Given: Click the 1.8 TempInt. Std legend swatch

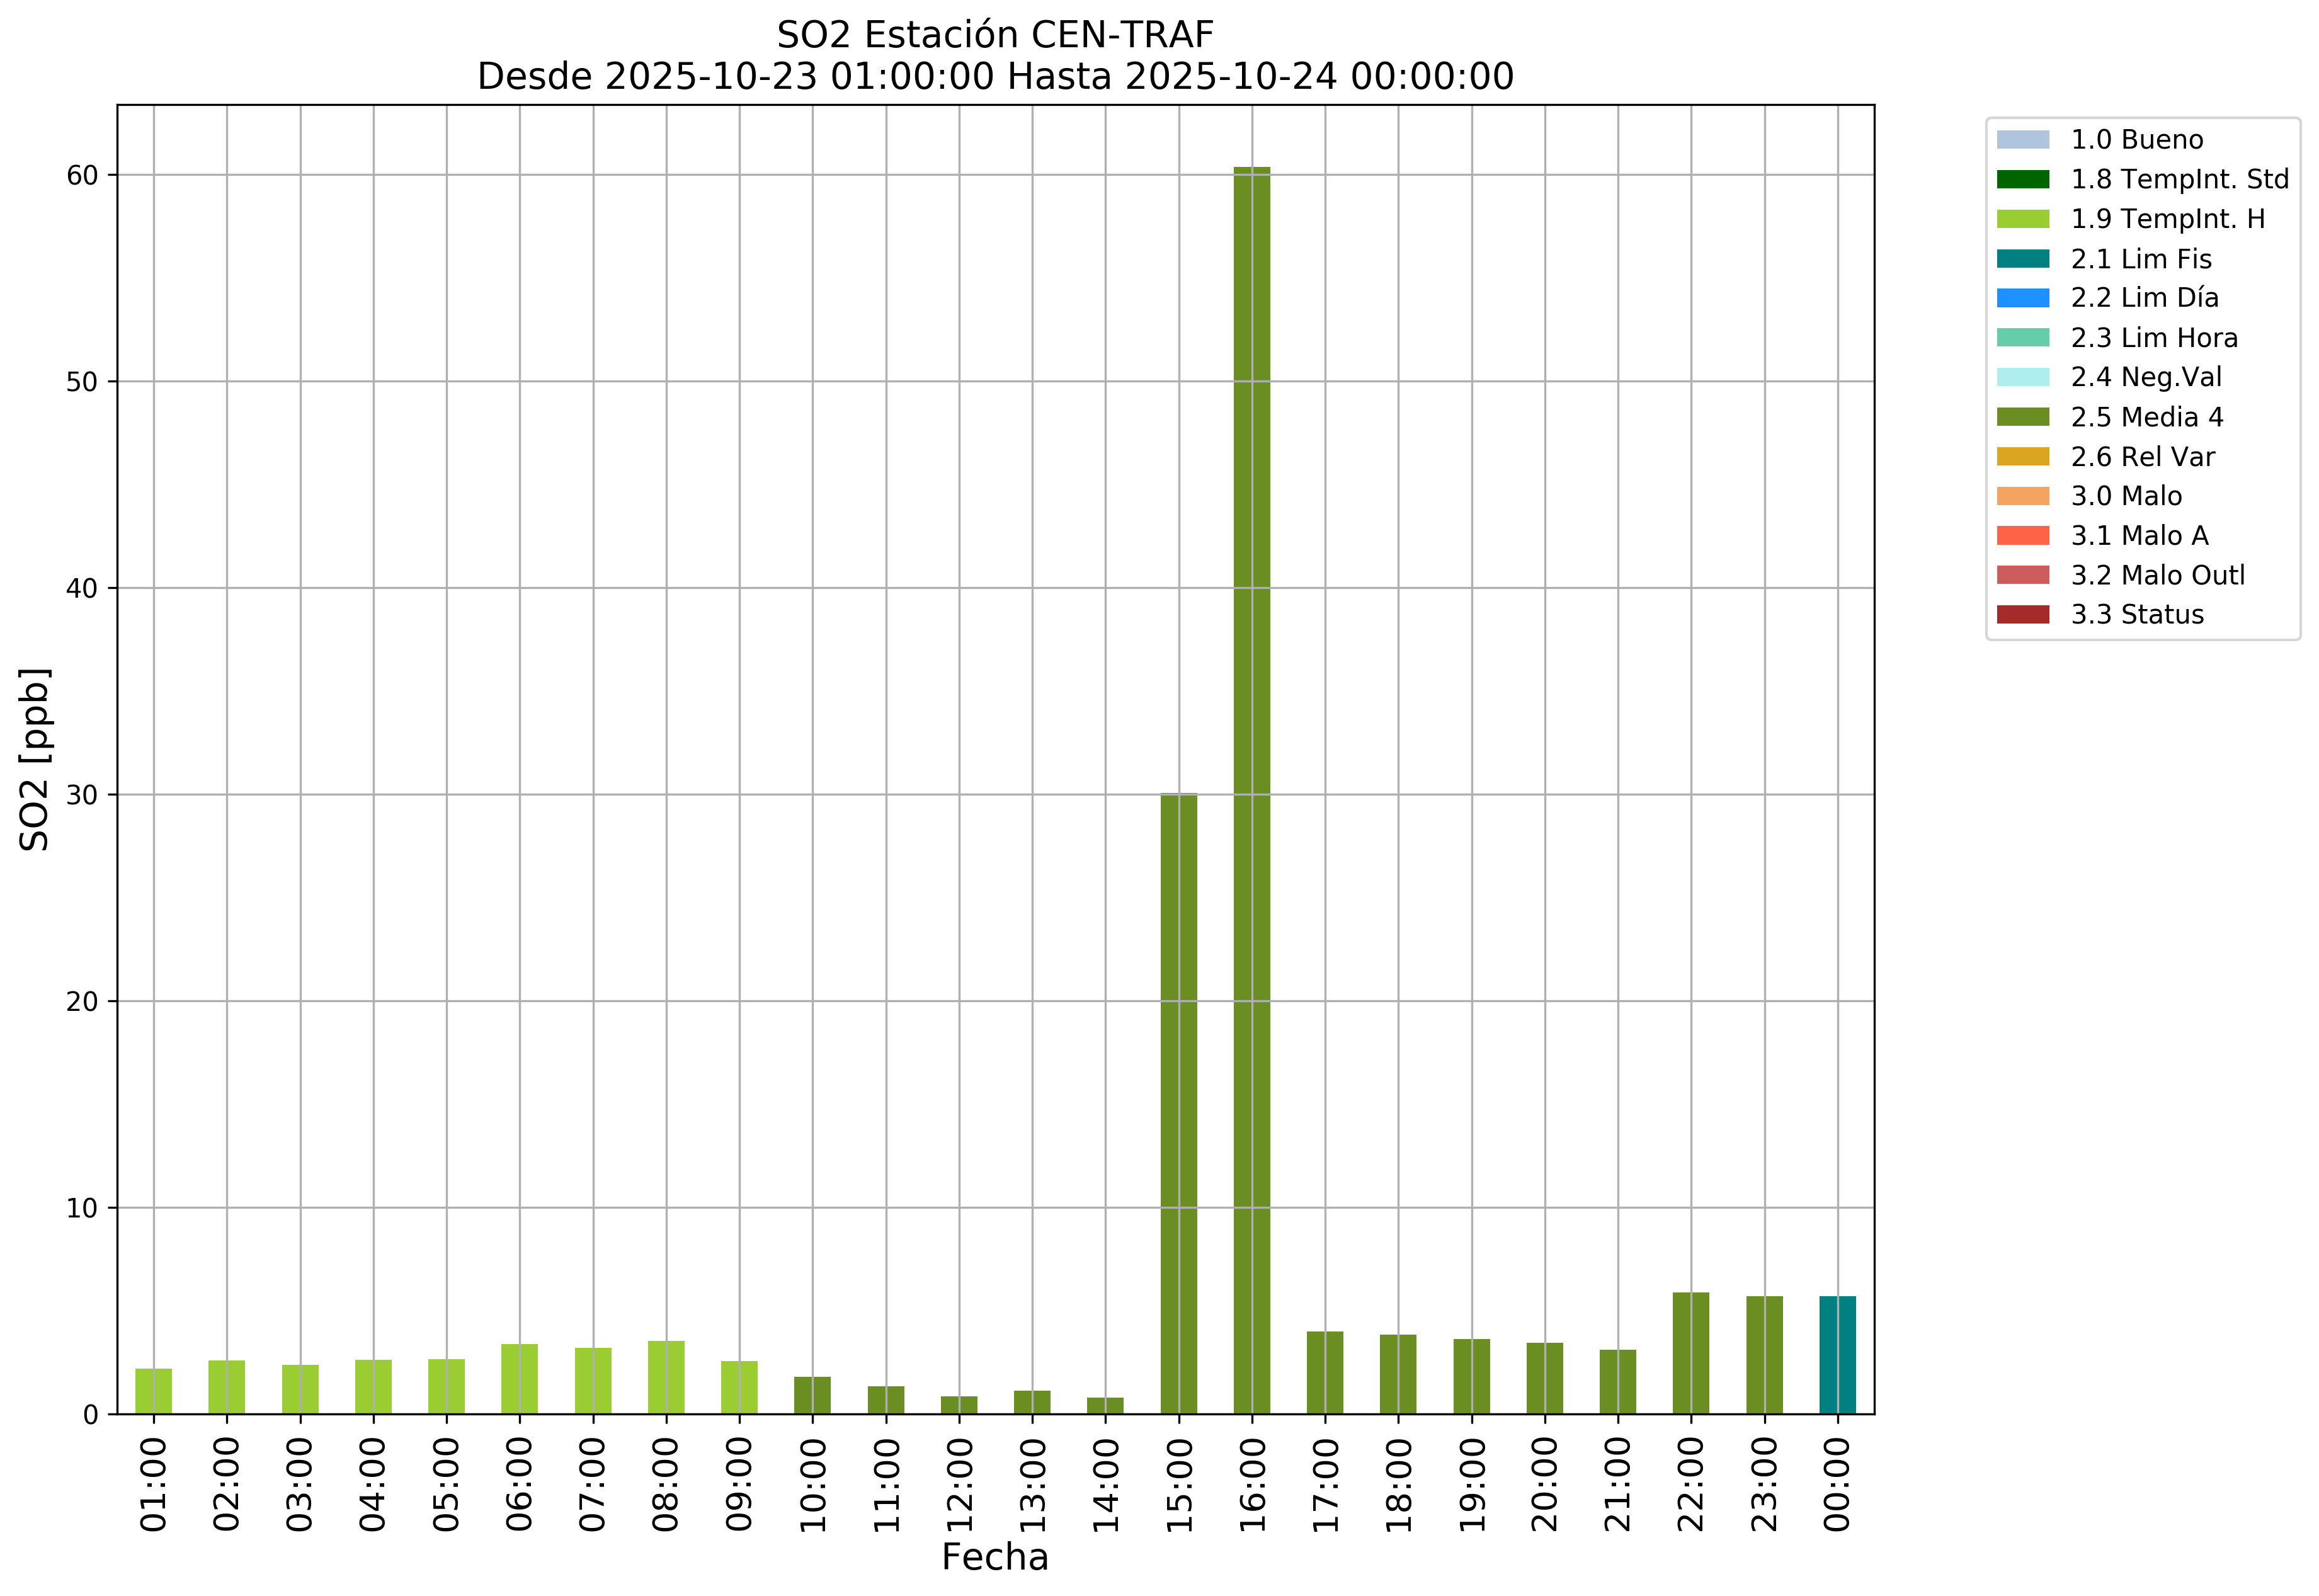Looking at the screenshot, I should pos(2022,180).
